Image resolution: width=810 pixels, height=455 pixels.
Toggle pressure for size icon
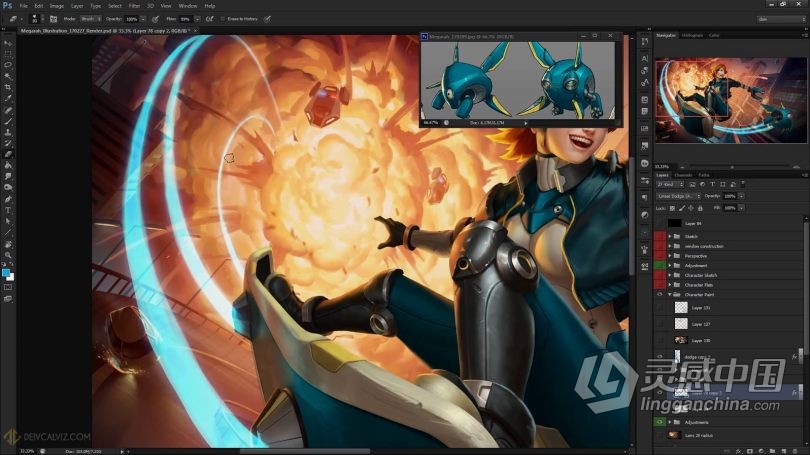[267, 19]
